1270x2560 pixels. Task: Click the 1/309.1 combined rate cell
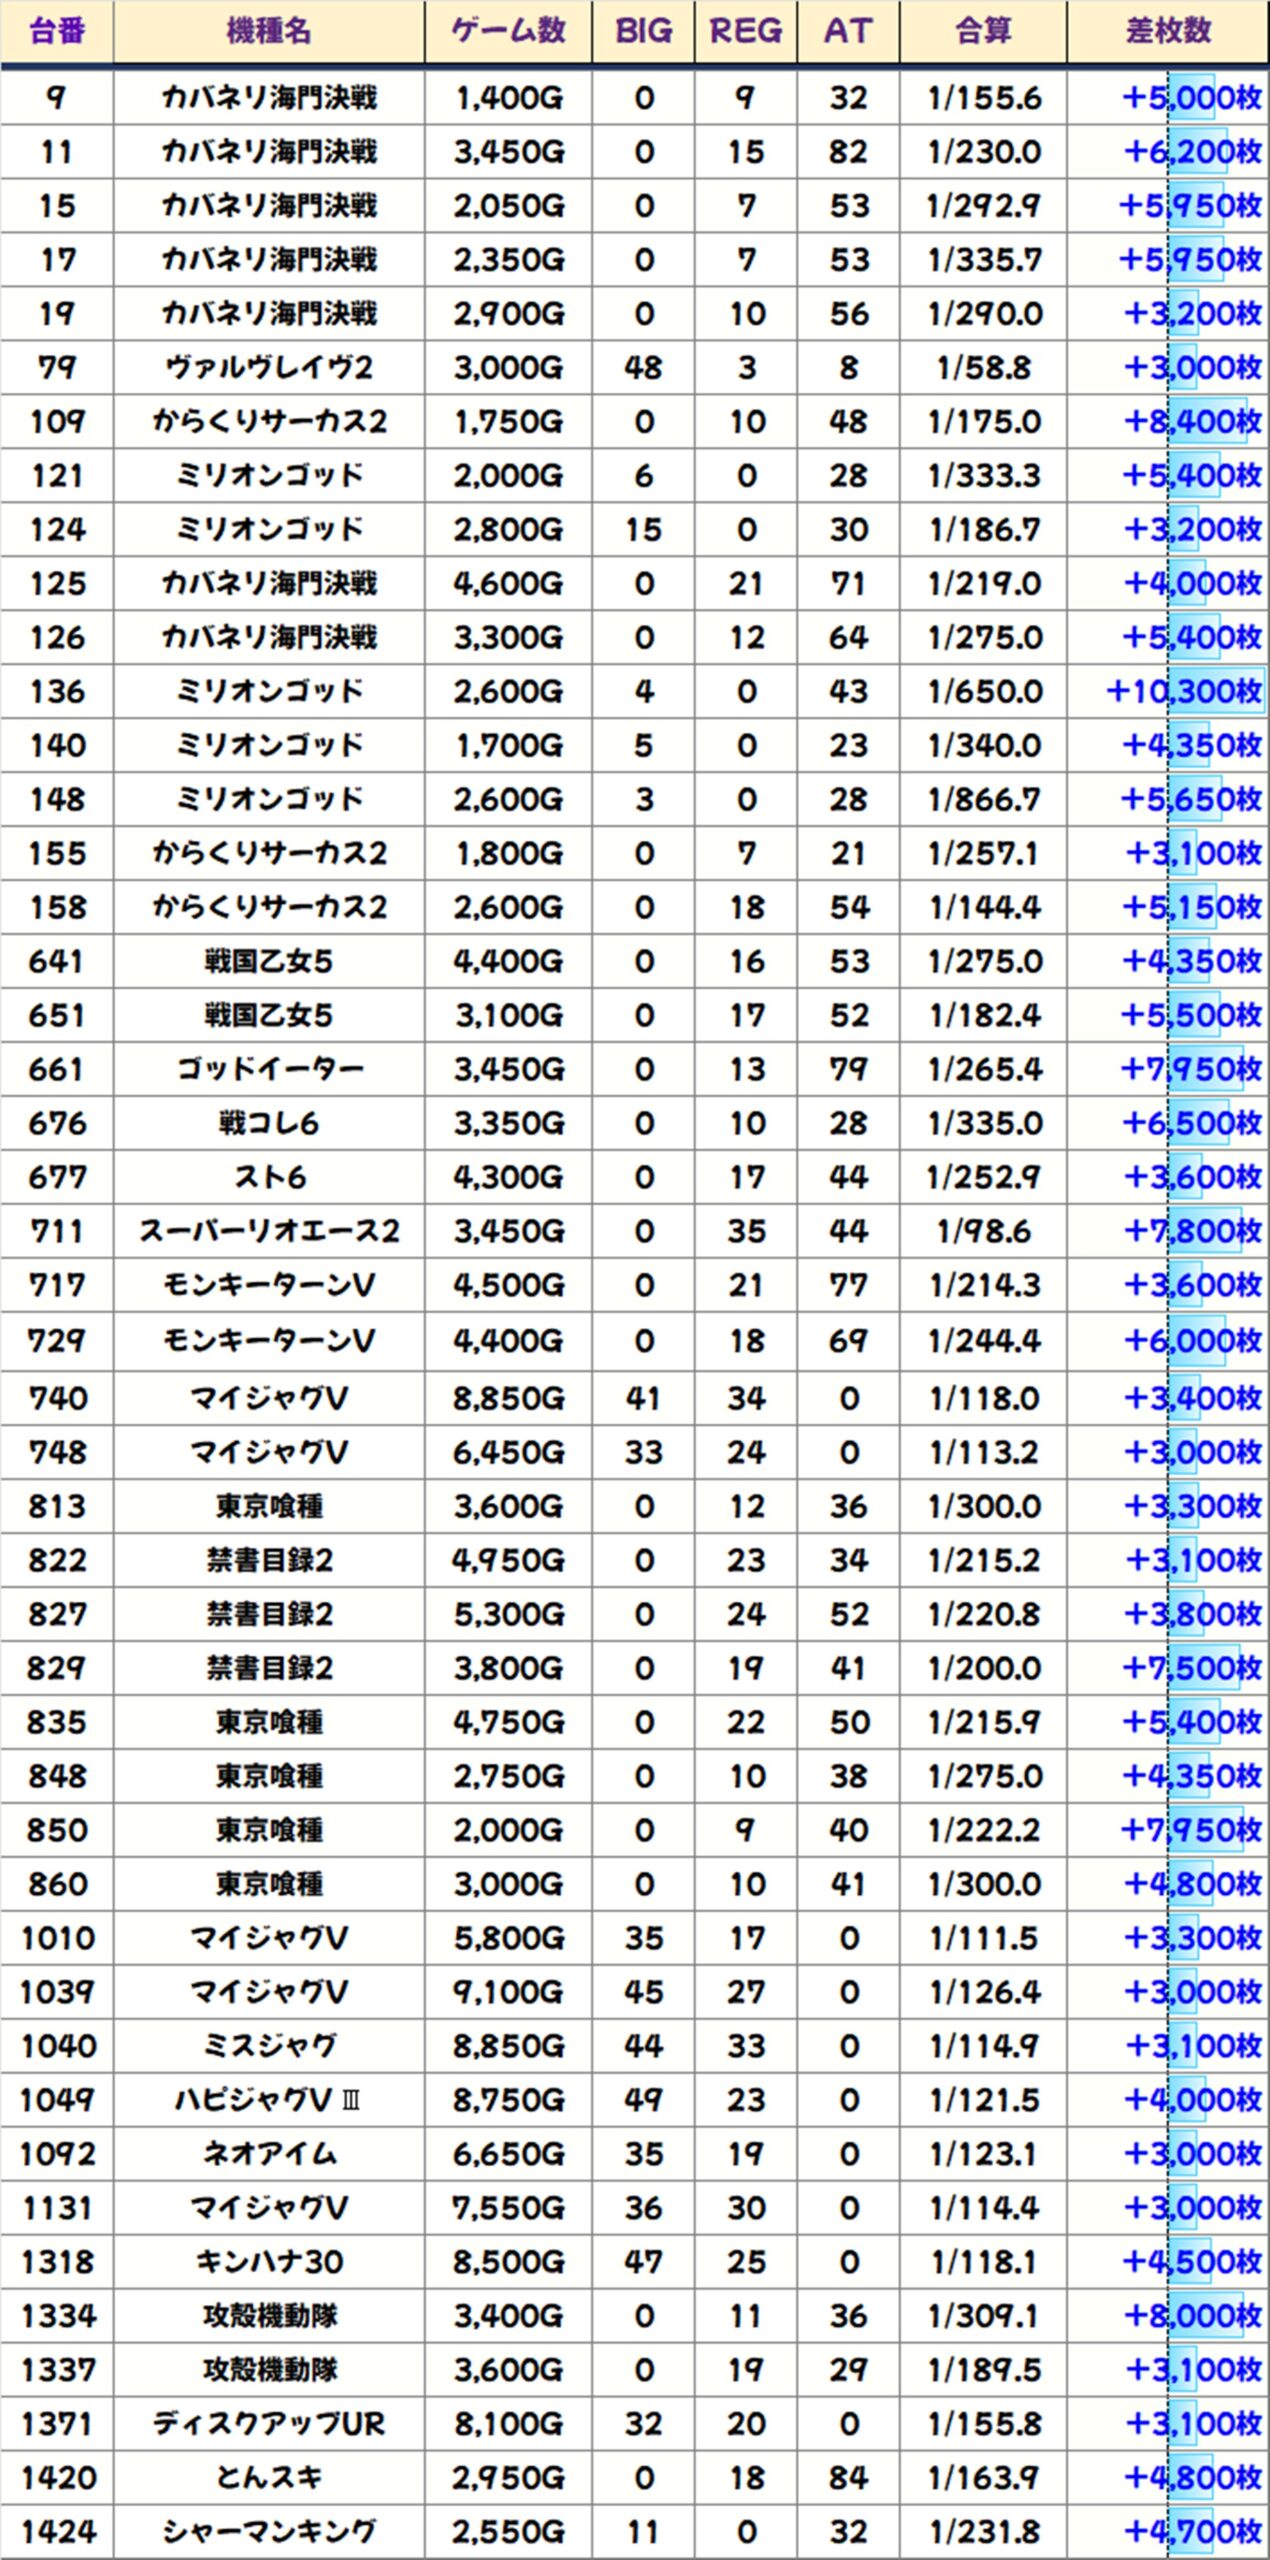tap(984, 2316)
